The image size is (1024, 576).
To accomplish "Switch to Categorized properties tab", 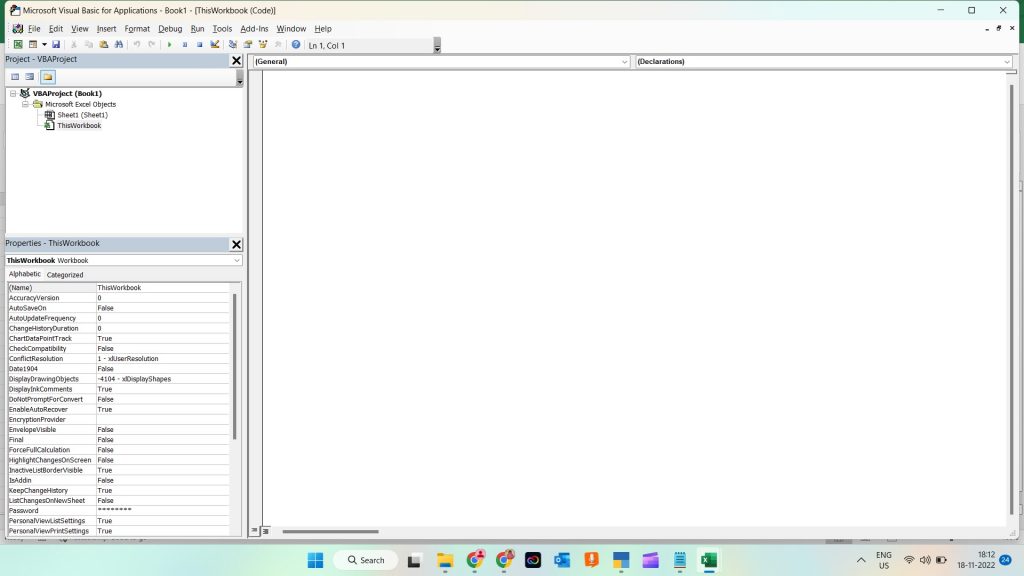I will tap(65, 275).
